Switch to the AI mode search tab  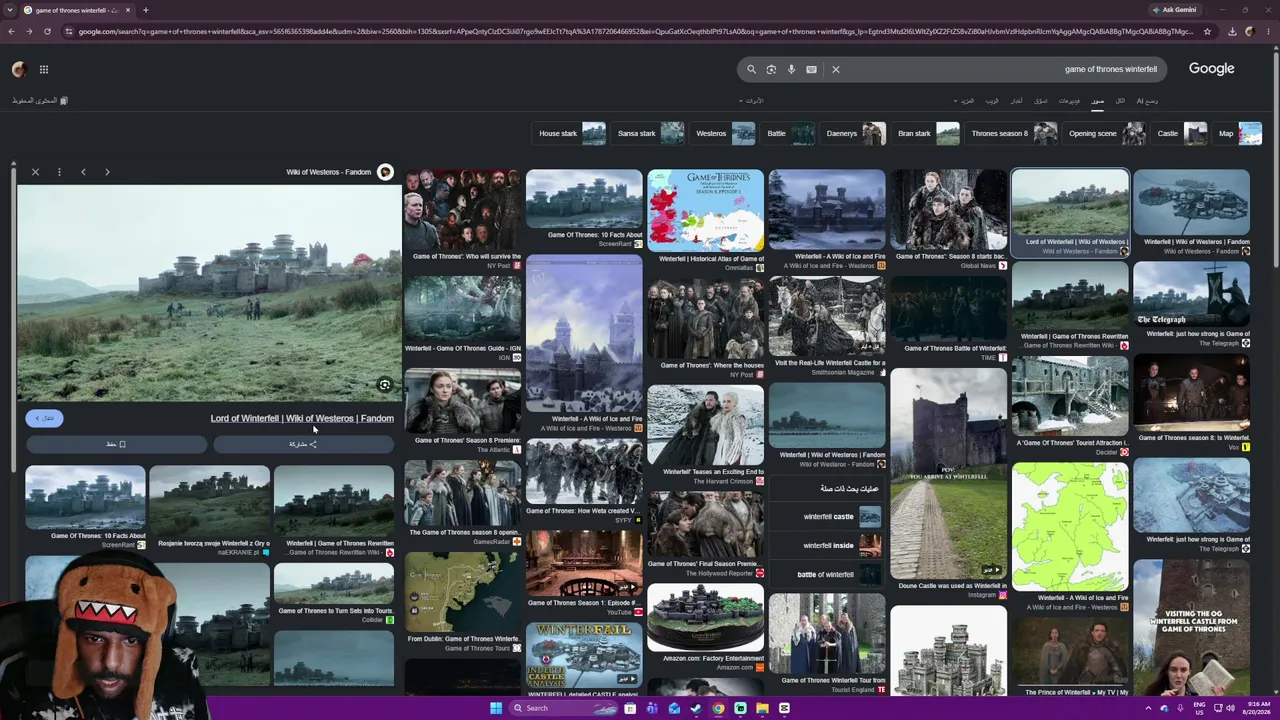tap(1147, 101)
